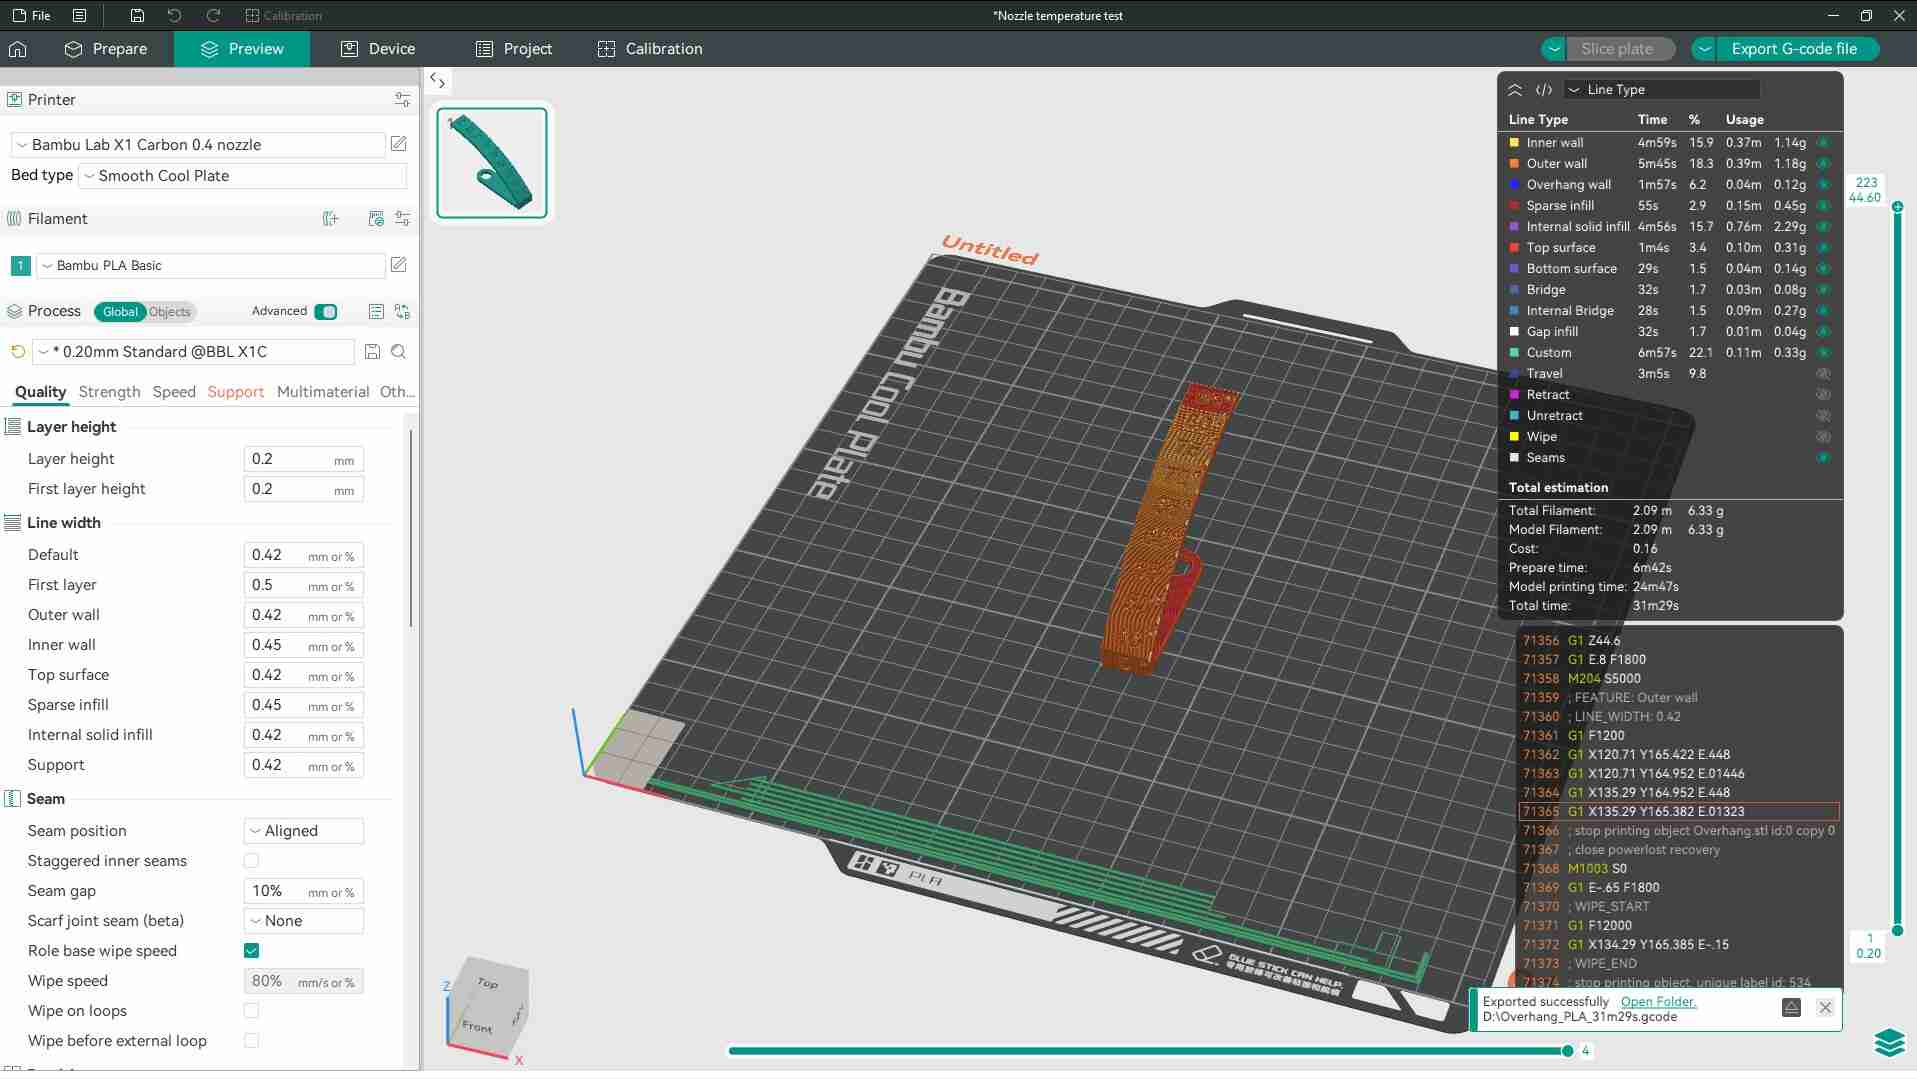The image size is (1917, 1079).
Task: Open printer settings list icon
Action: point(402,100)
